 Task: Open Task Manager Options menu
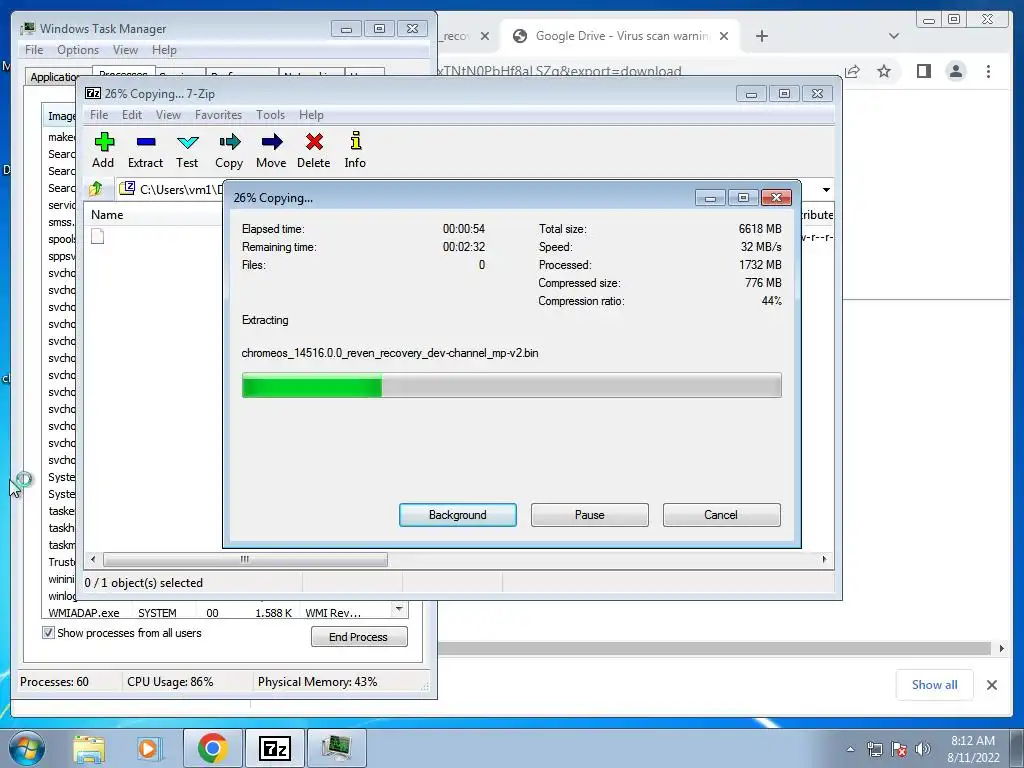(x=78, y=50)
